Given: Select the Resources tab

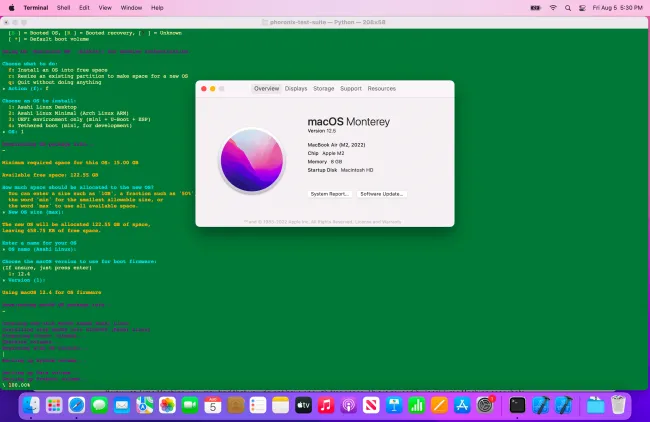Looking at the screenshot, I should coord(381,88).
